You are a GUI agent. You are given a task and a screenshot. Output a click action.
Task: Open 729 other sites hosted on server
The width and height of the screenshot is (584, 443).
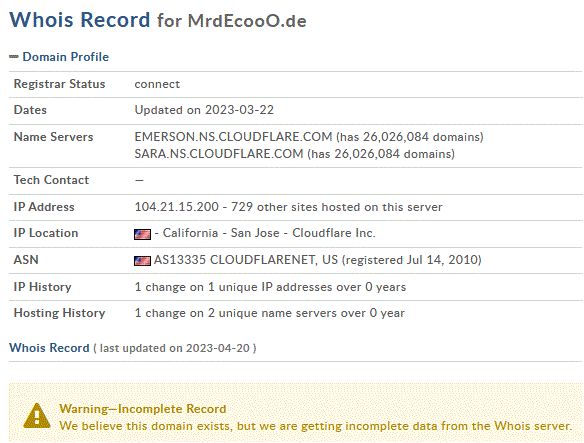pos(337,207)
